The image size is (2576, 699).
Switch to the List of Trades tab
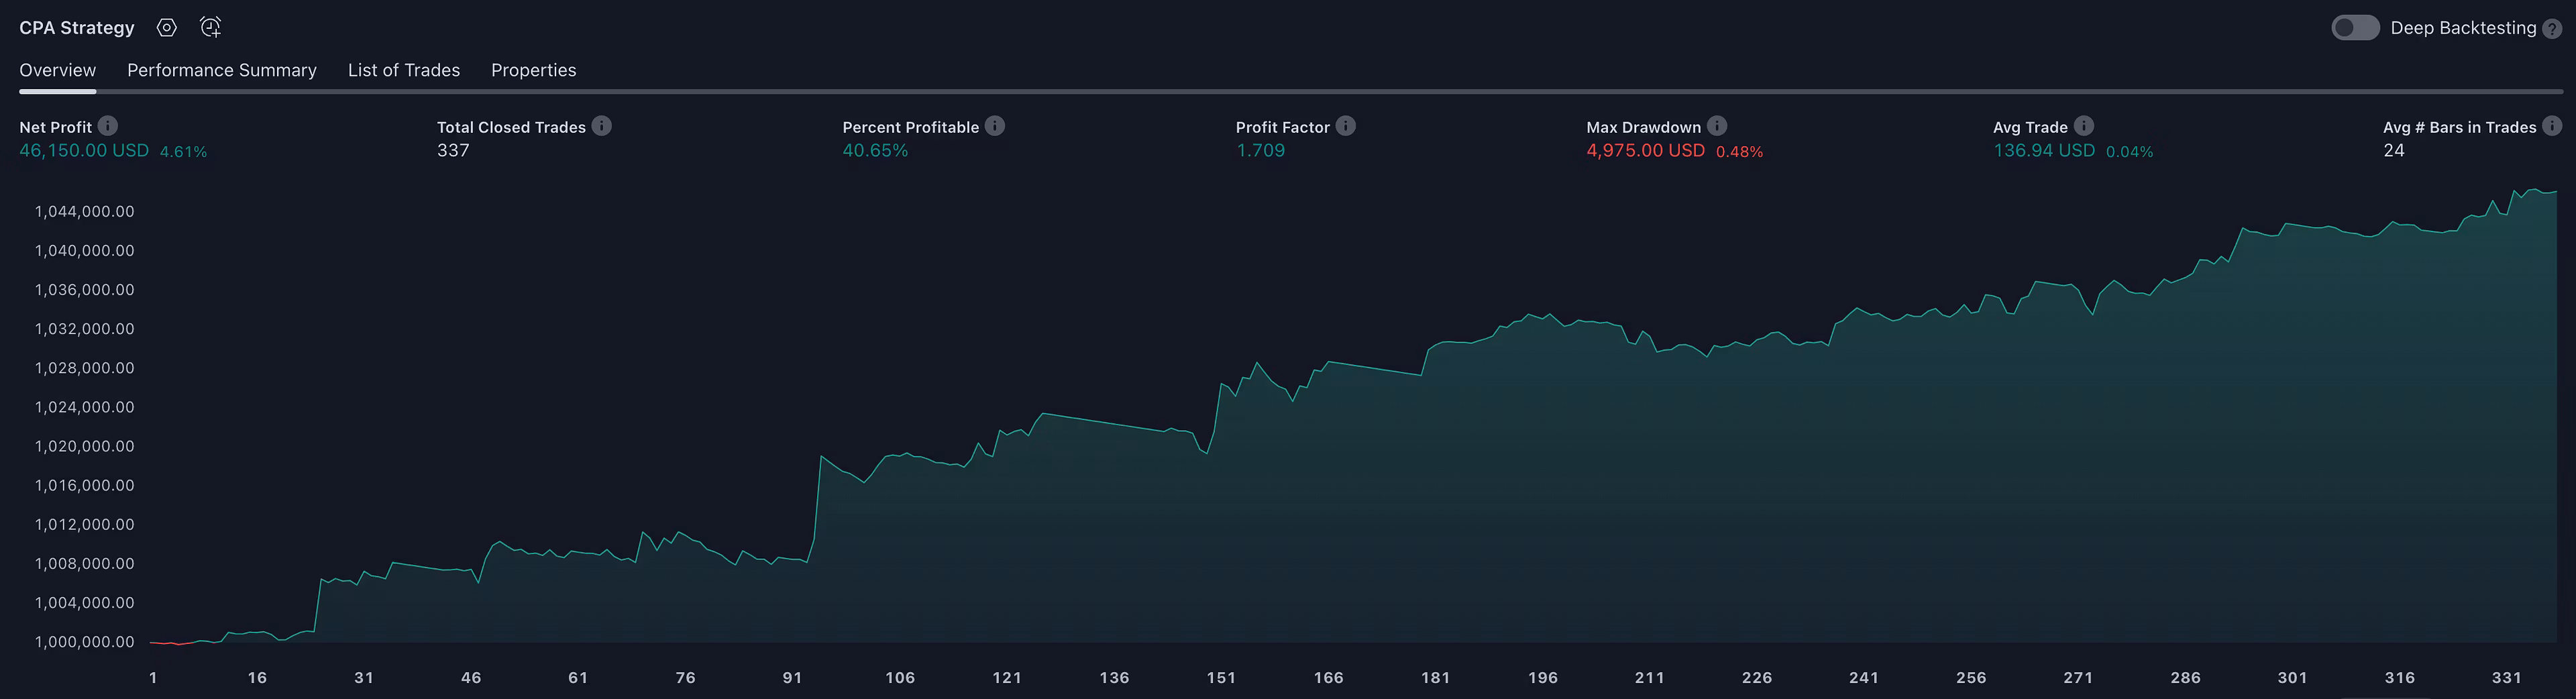[404, 70]
